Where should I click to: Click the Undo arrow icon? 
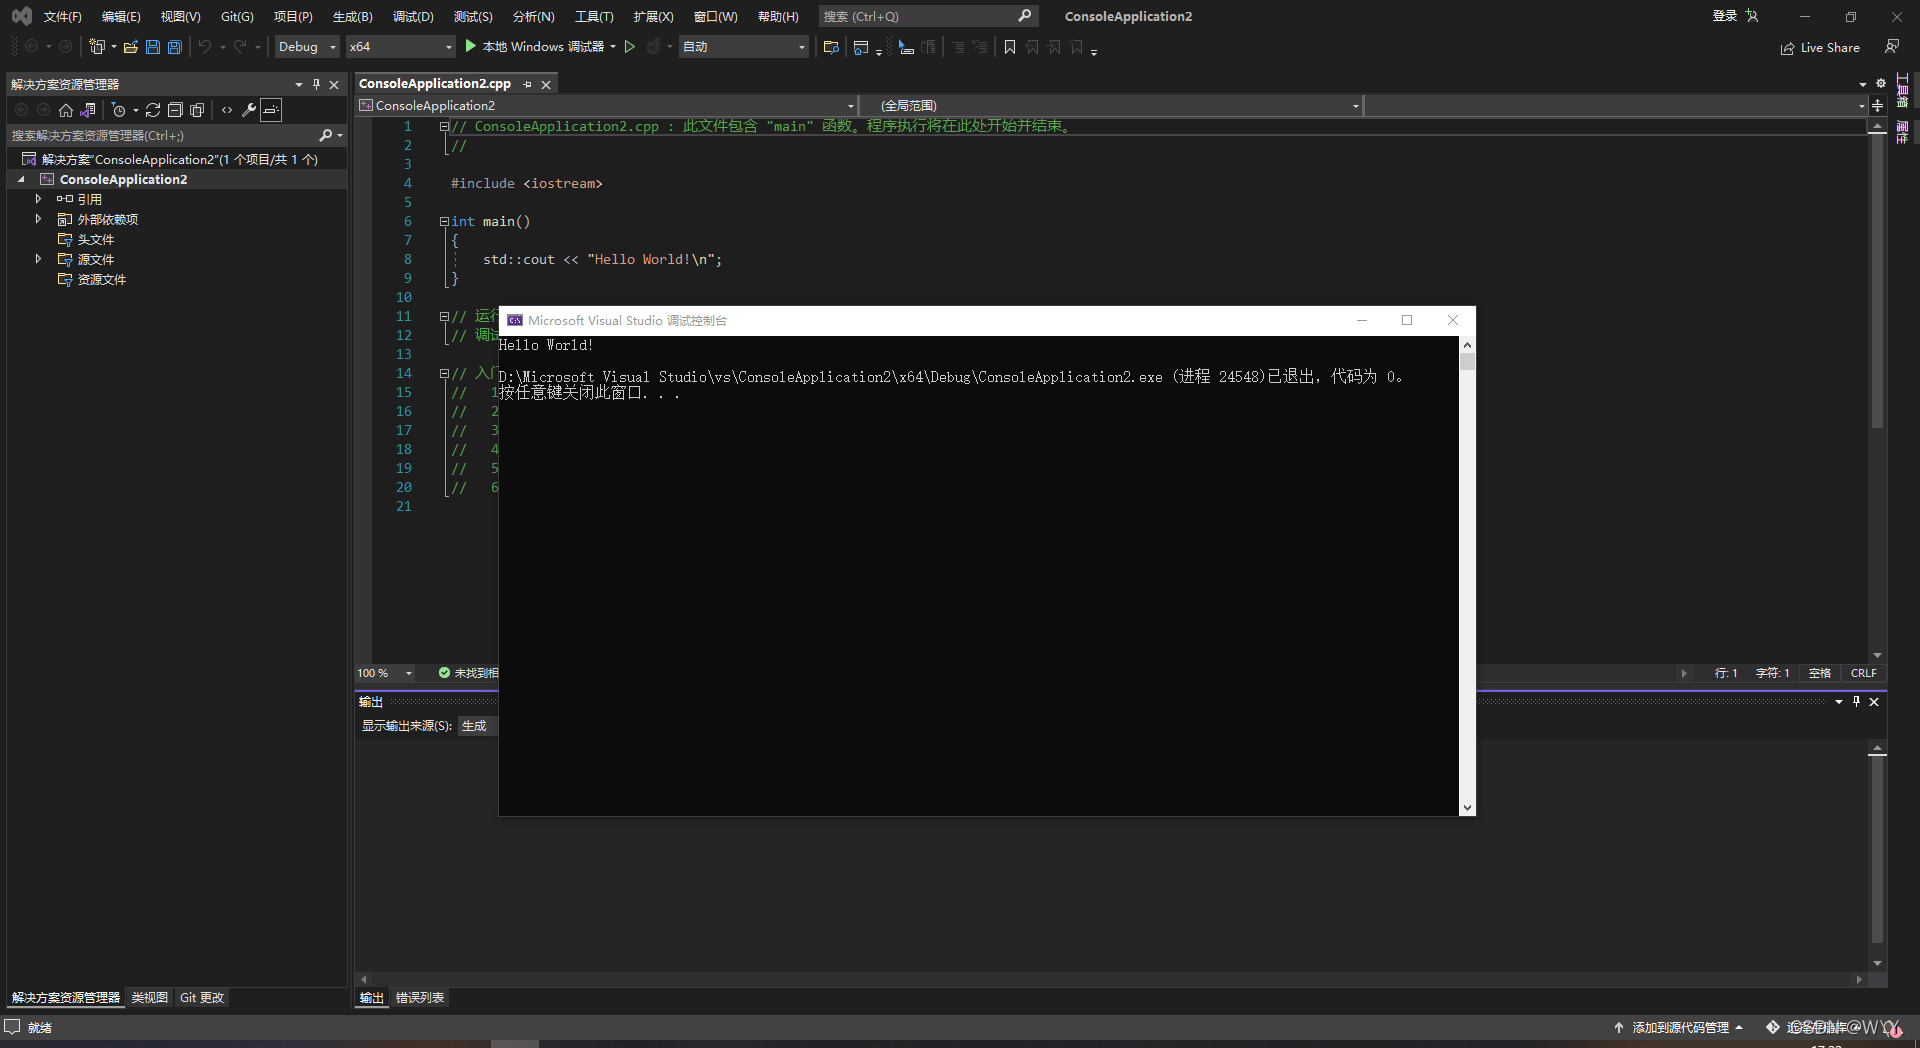[x=205, y=46]
